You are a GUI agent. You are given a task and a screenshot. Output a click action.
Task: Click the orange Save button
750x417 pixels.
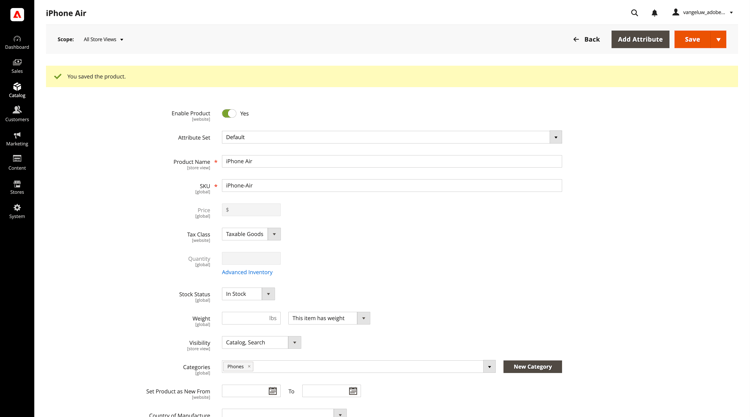[x=693, y=39]
